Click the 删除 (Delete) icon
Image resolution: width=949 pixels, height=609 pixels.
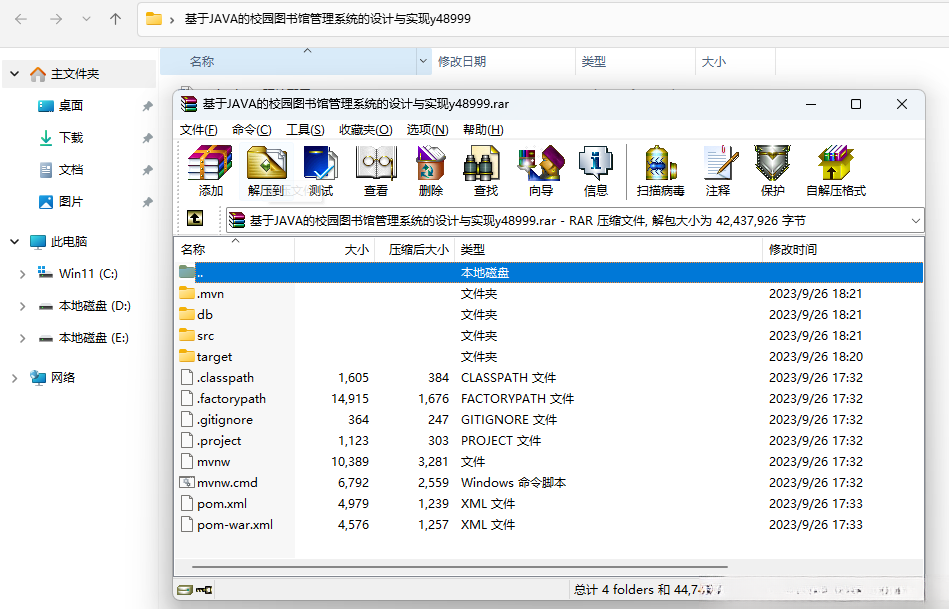(x=430, y=171)
